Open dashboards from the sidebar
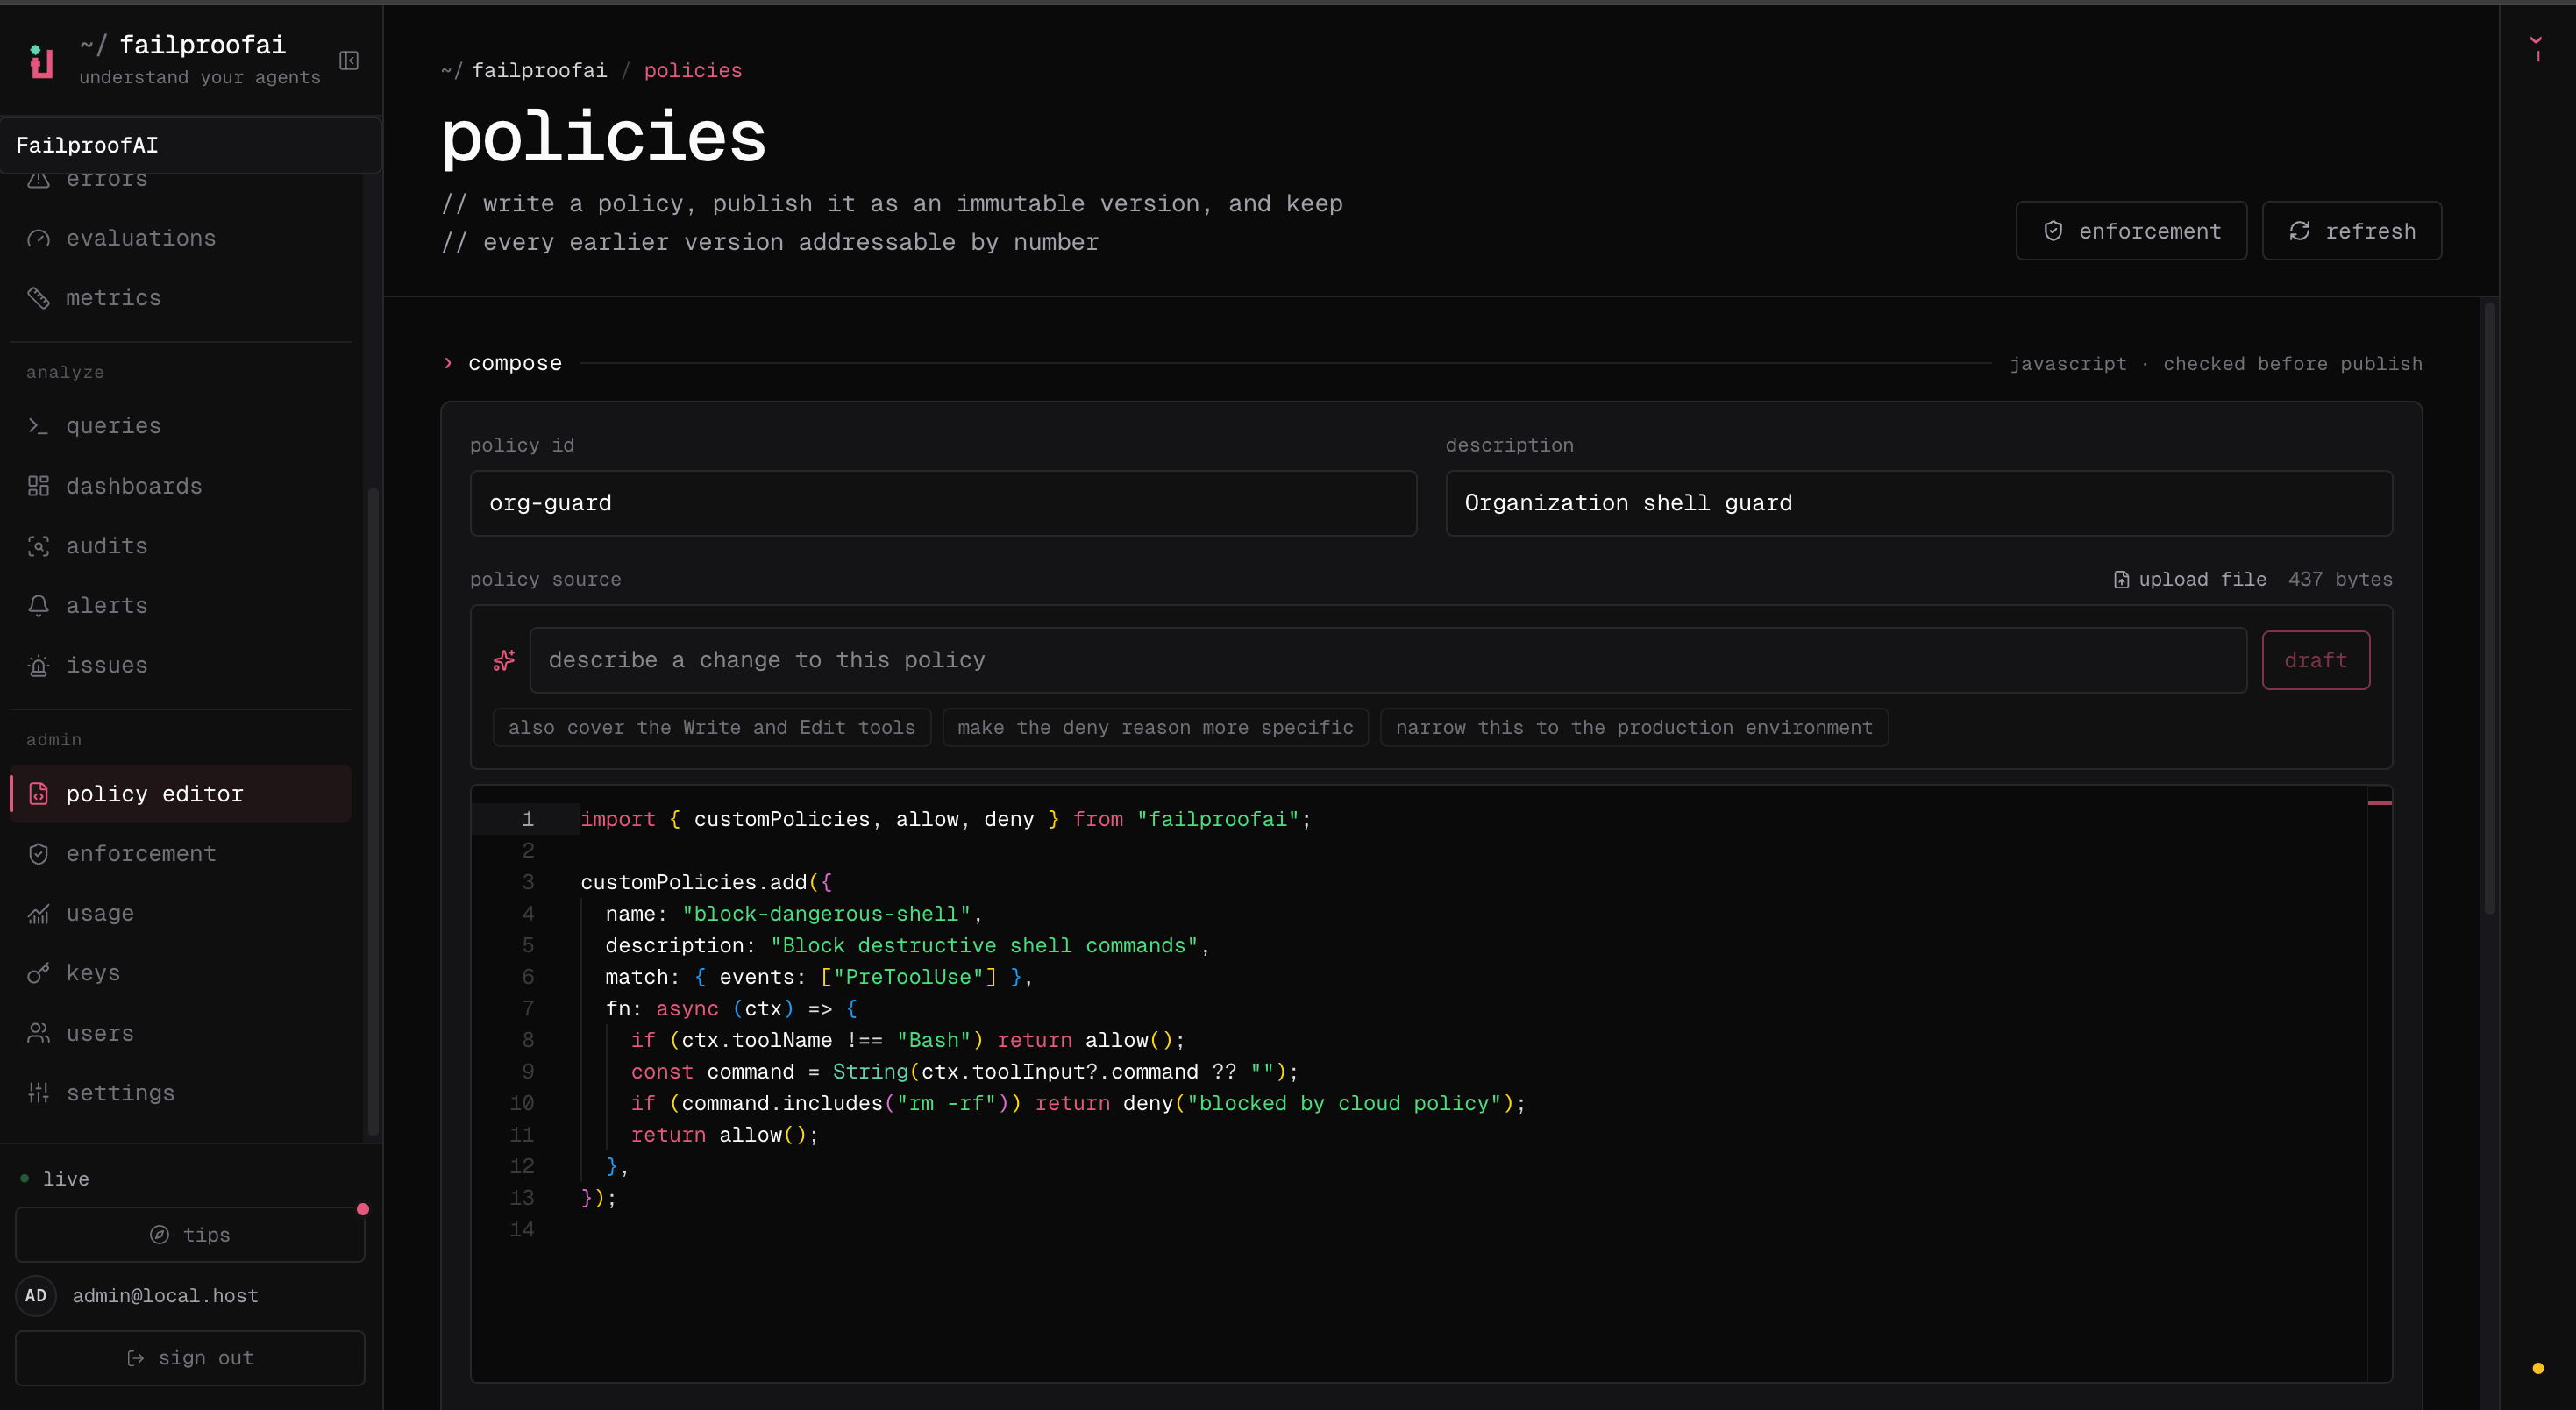The image size is (2576, 1410). (180, 486)
